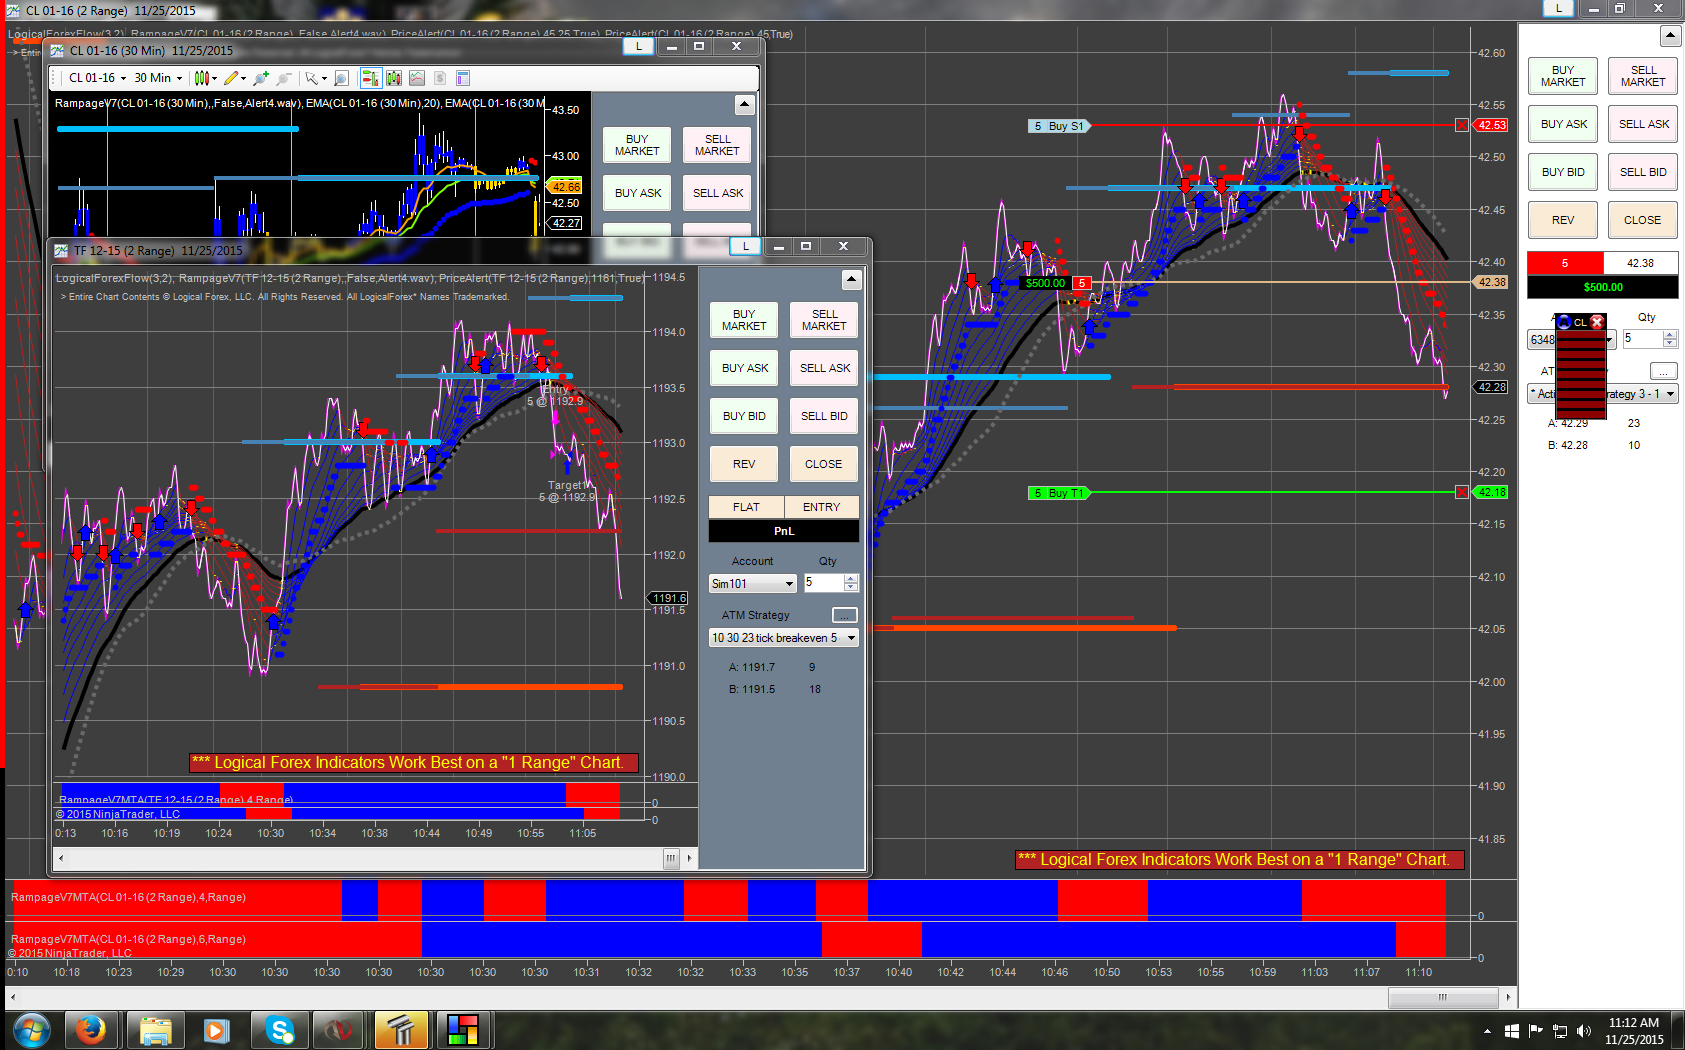Click main chart horizontal scrollbar thumb
Image resolution: width=1685 pixels, height=1050 pixels.
1442,997
